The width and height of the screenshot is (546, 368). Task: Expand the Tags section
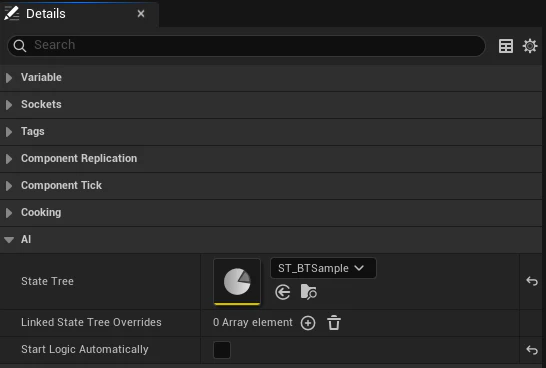point(9,132)
